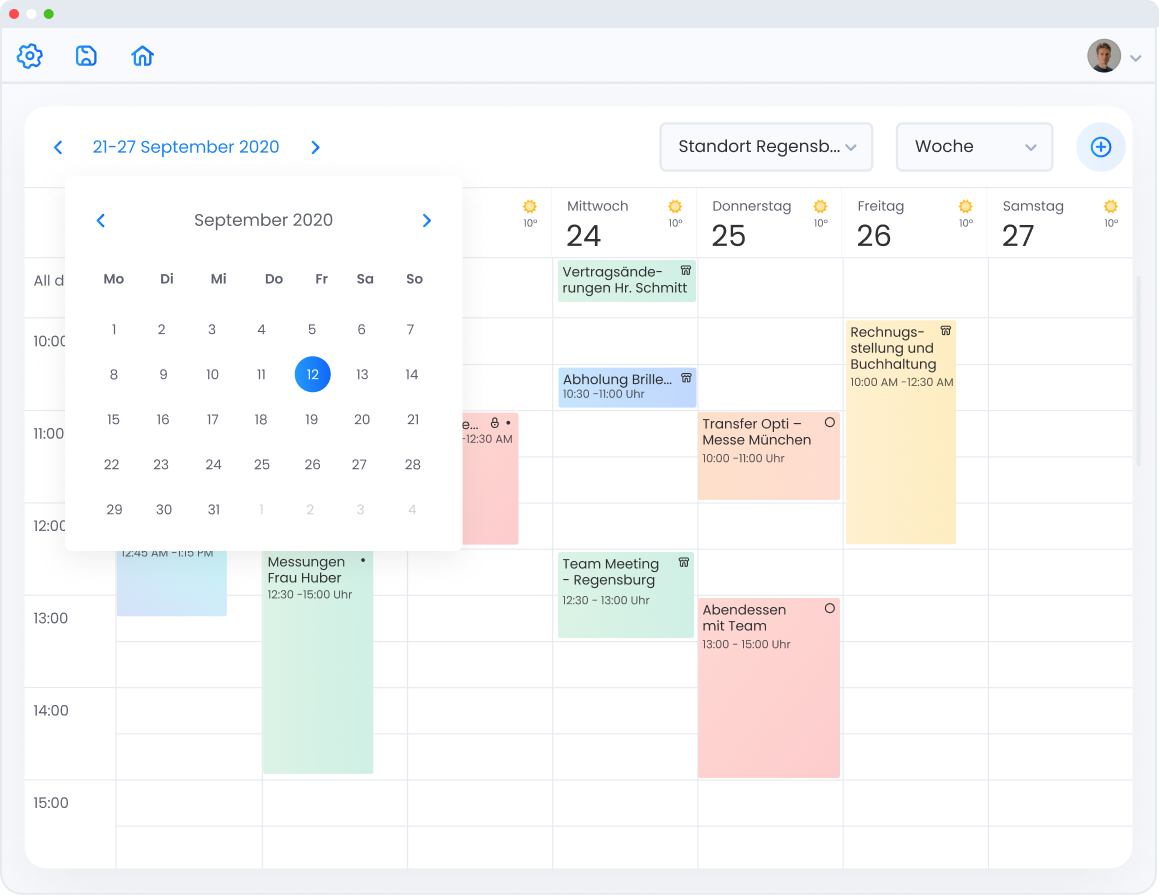Screen dimensions: 1160x896
Task: Click the home icon in the top bar
Action: [142, 56]
